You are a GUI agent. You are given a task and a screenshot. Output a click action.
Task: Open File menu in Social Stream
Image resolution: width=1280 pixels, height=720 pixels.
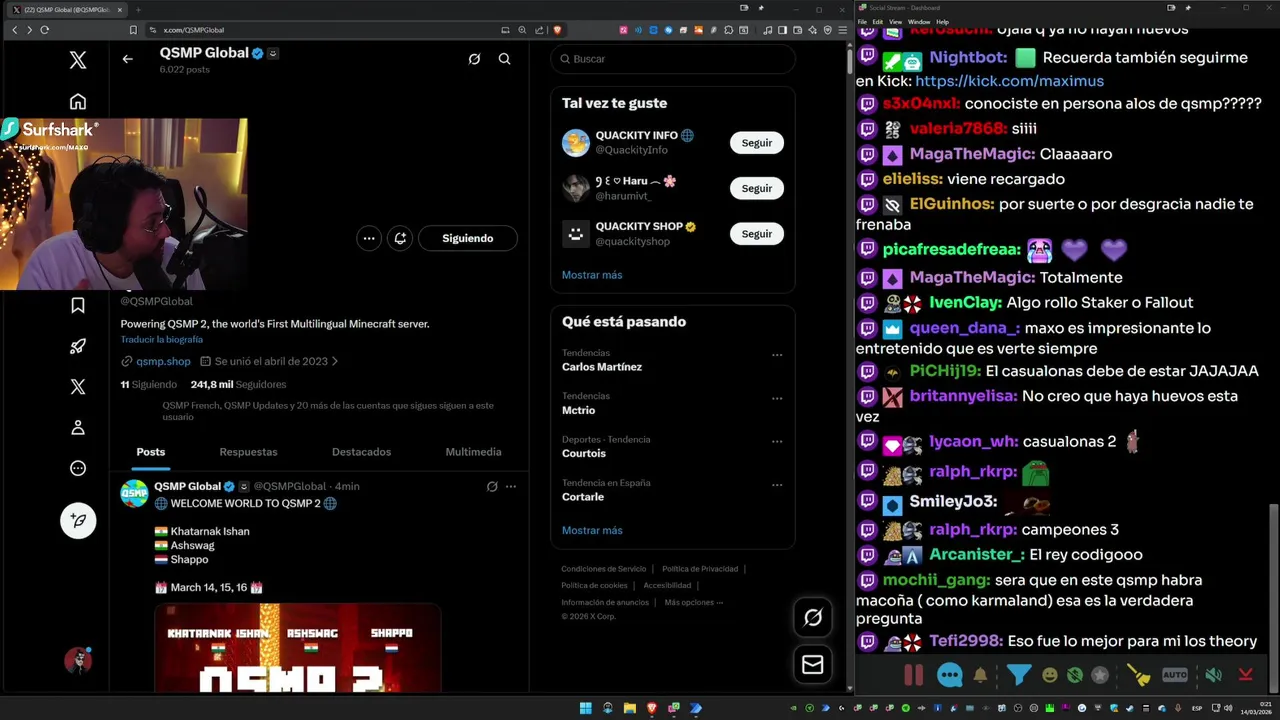[x=863, y=21]
